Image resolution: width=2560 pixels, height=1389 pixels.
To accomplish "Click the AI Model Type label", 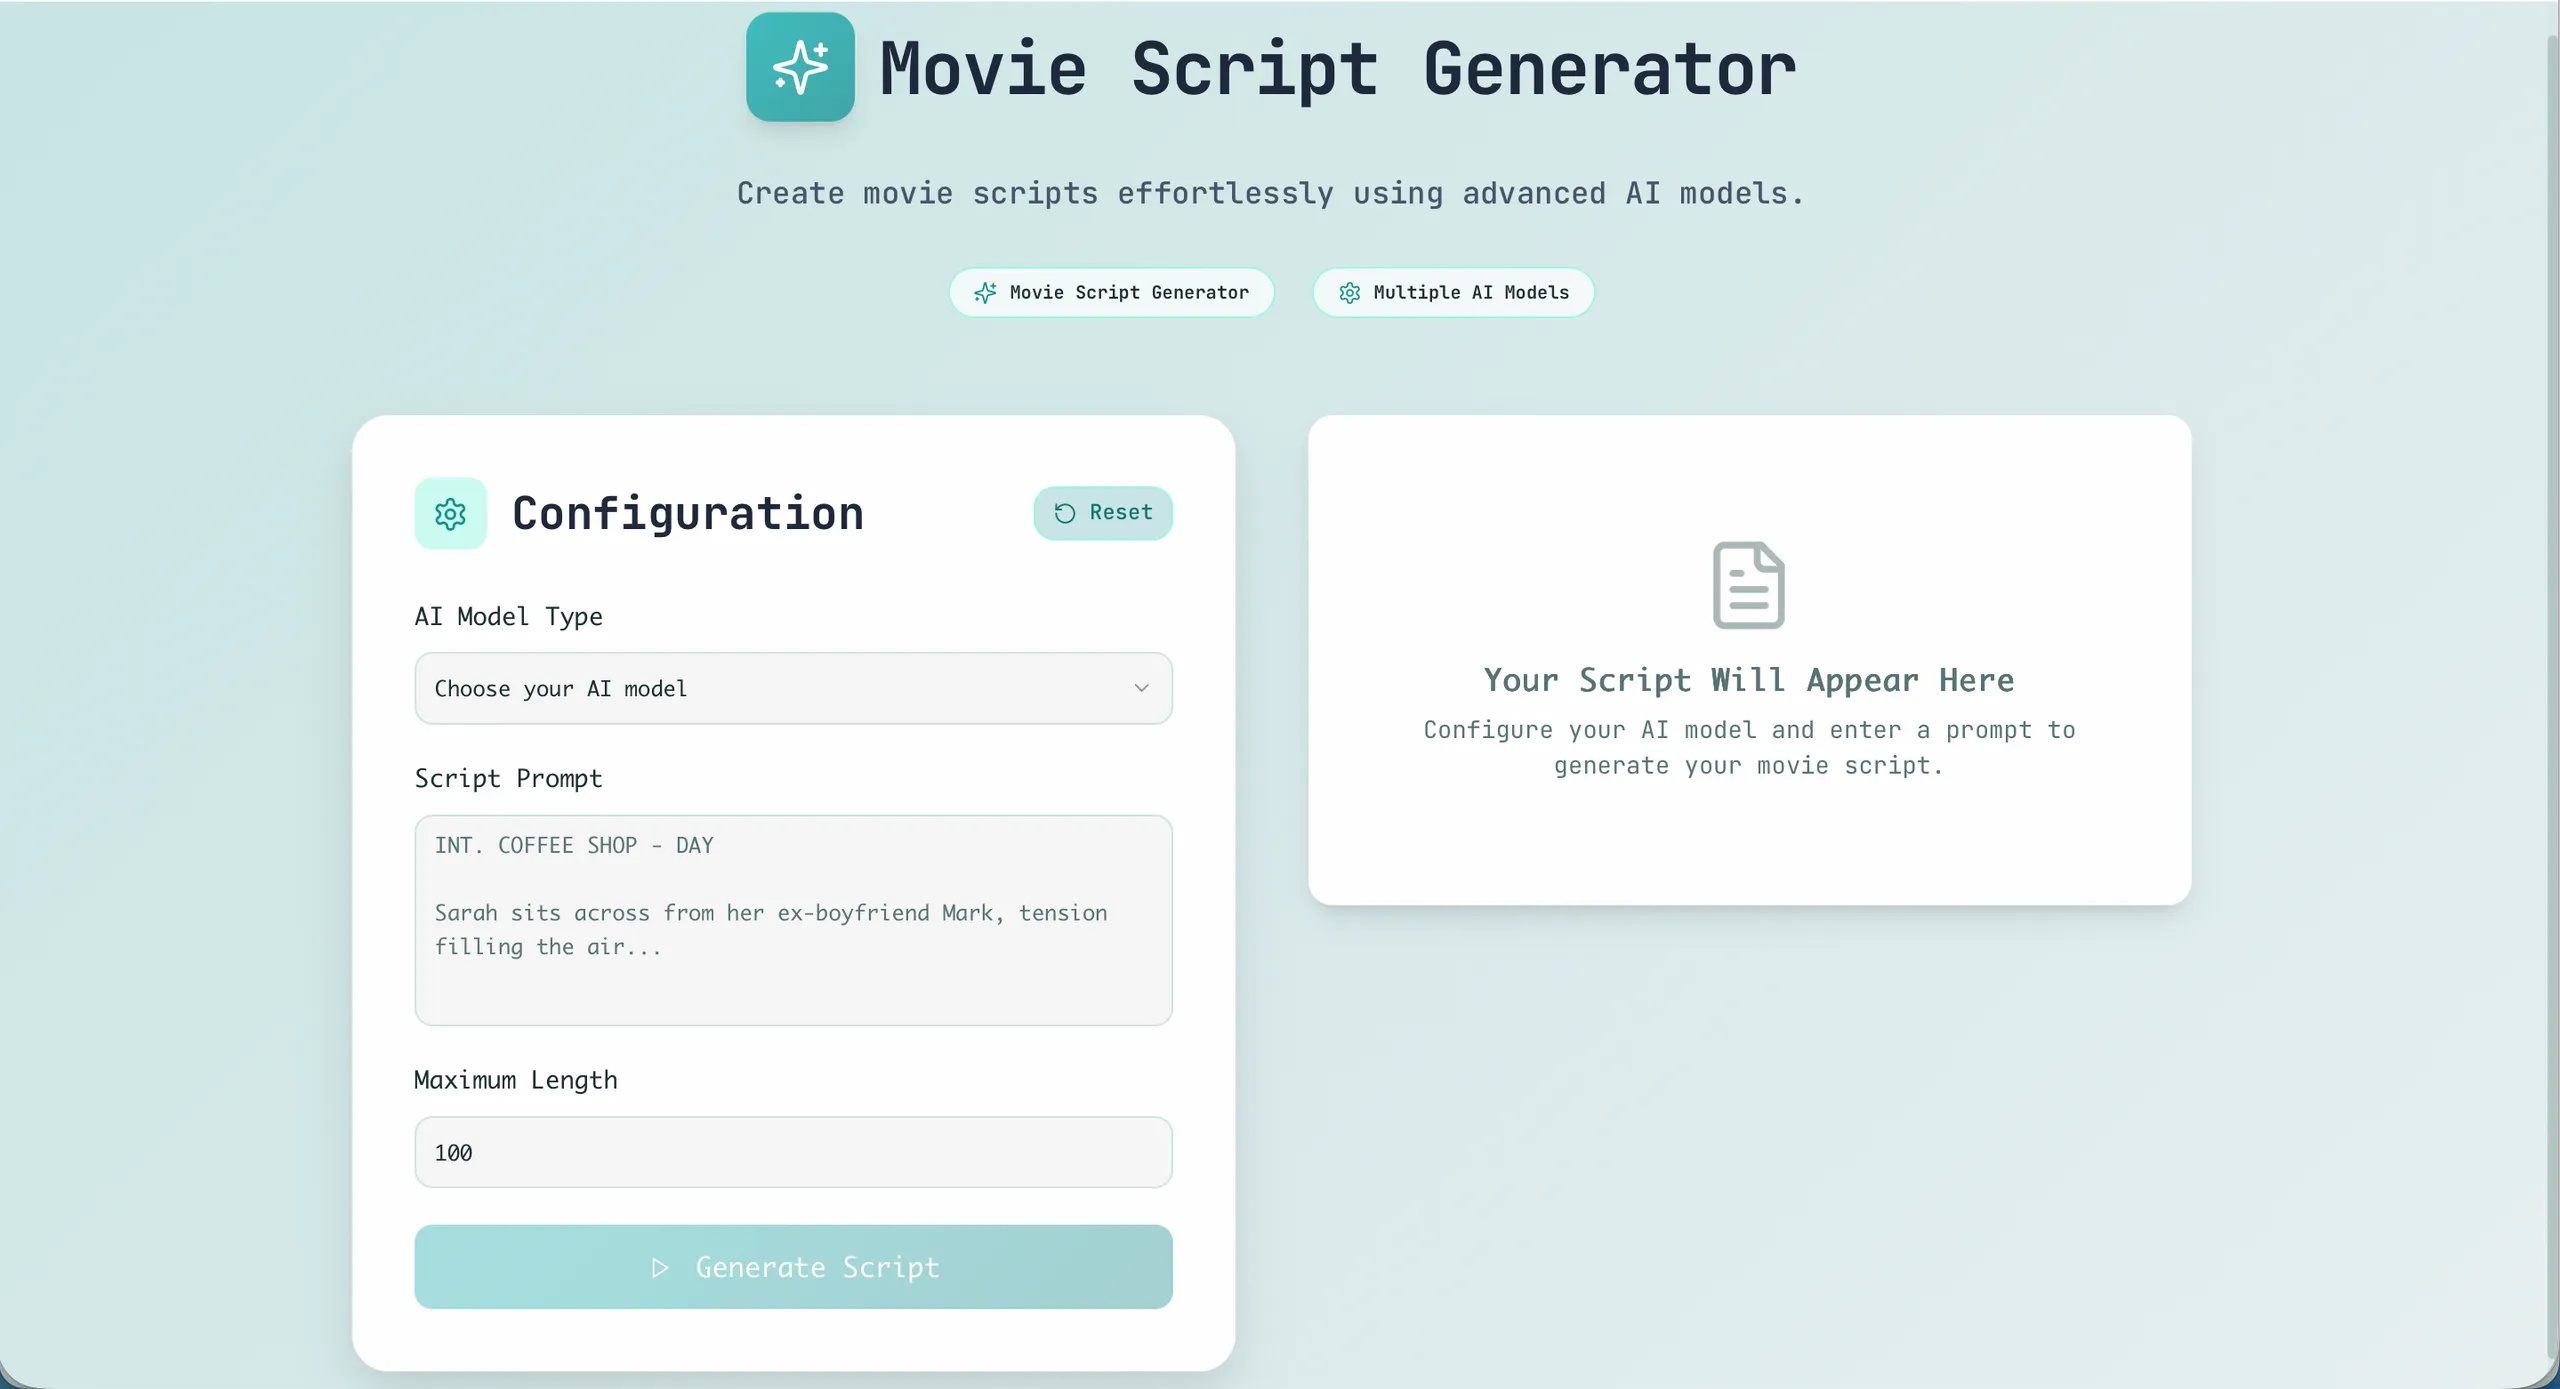I will pyautogui.click(x=508, y=616).
